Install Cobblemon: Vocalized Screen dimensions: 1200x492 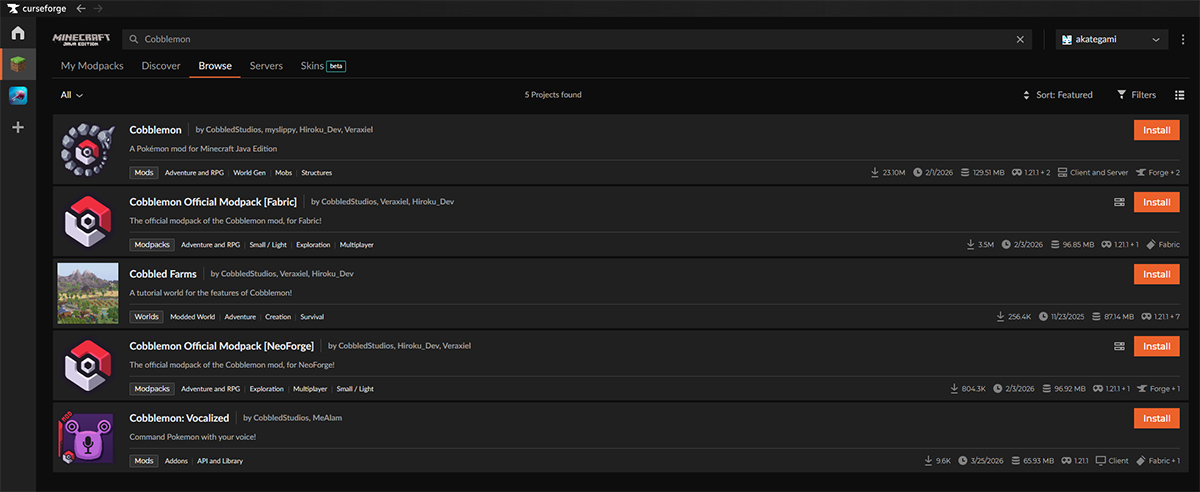click(1157, 418)
